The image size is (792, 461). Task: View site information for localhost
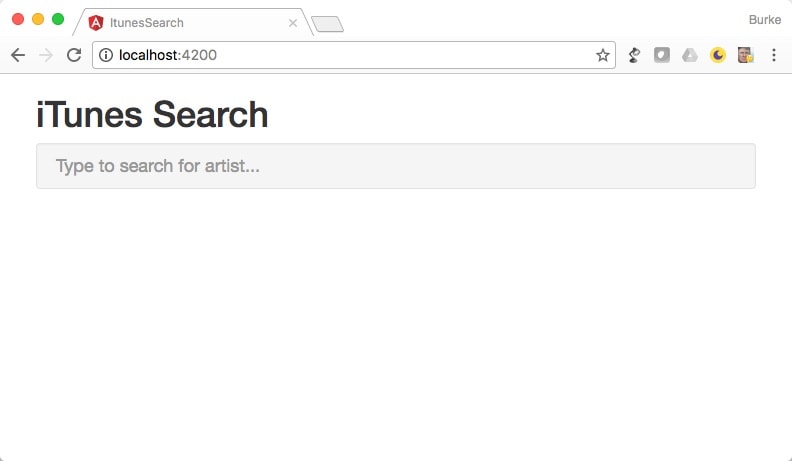tap(106, 55)
